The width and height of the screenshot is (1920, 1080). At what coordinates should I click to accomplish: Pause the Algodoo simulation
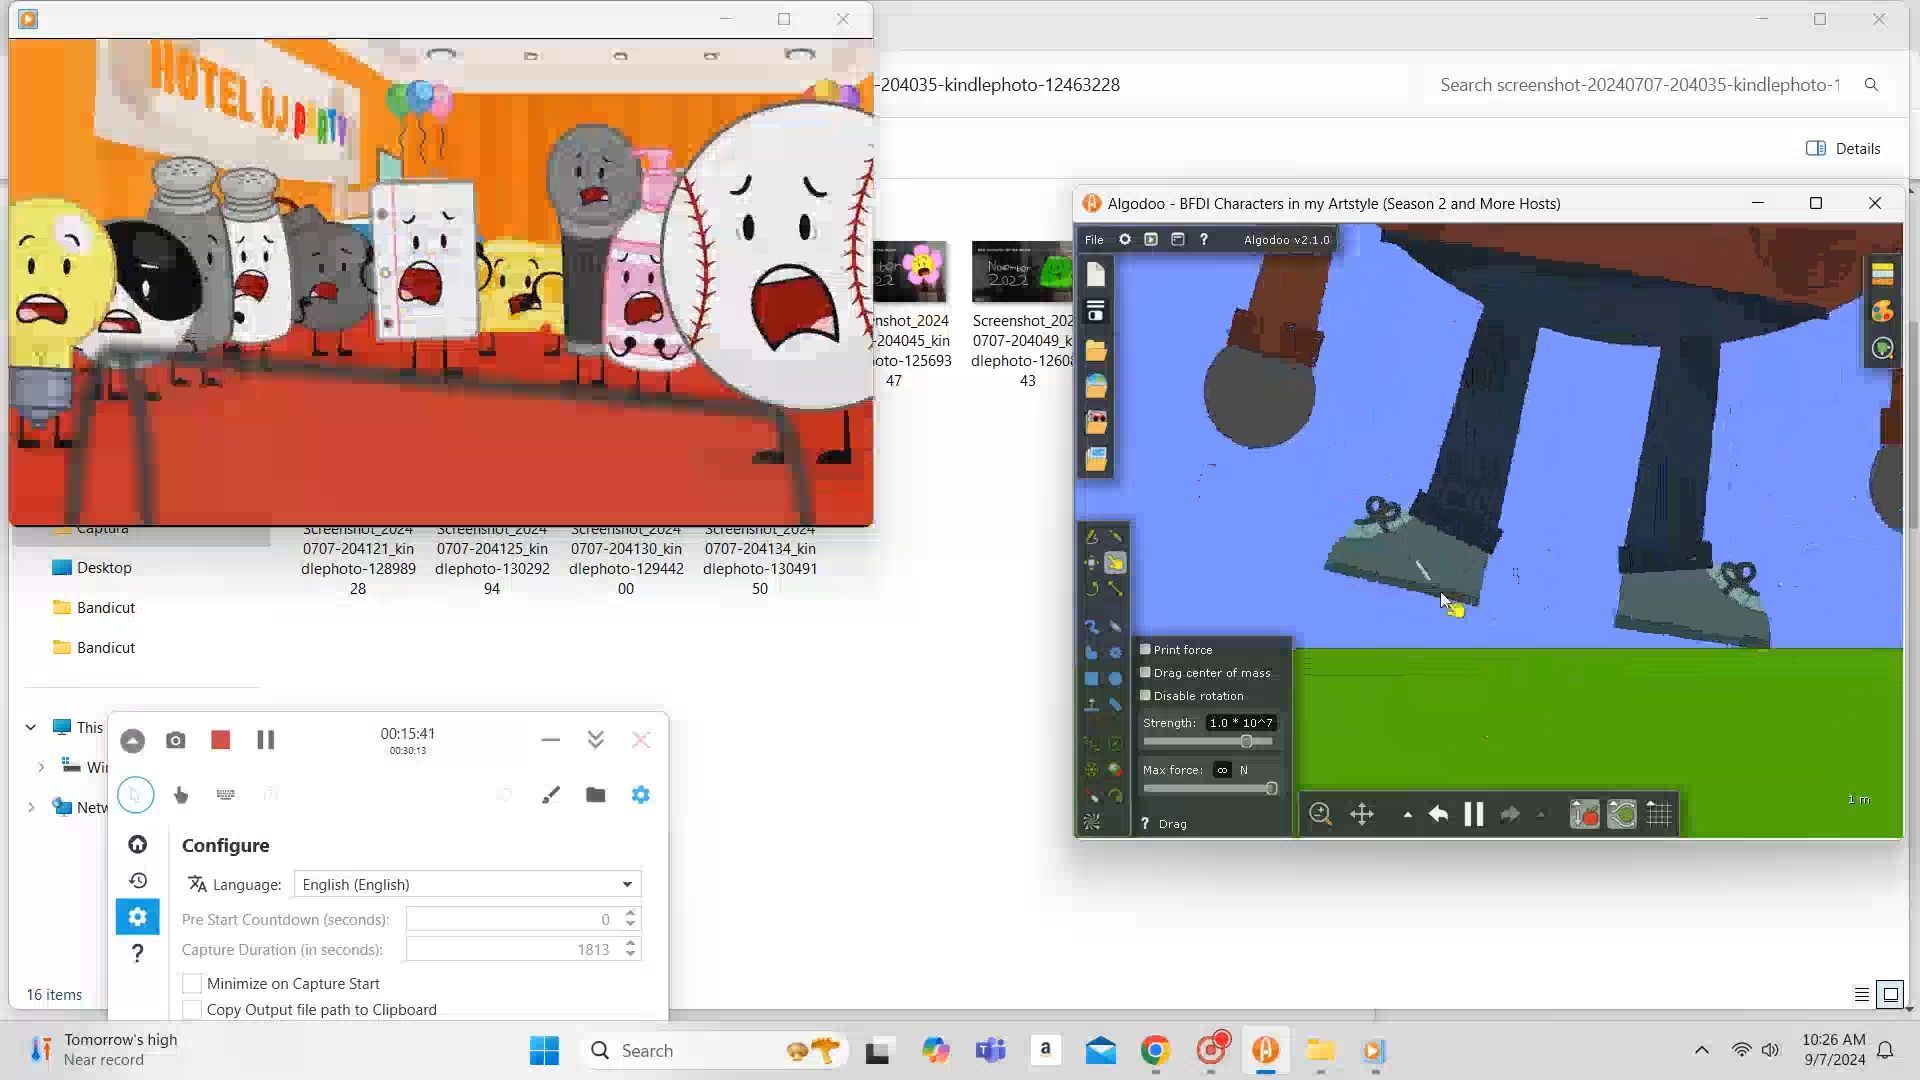point(1474,814)
